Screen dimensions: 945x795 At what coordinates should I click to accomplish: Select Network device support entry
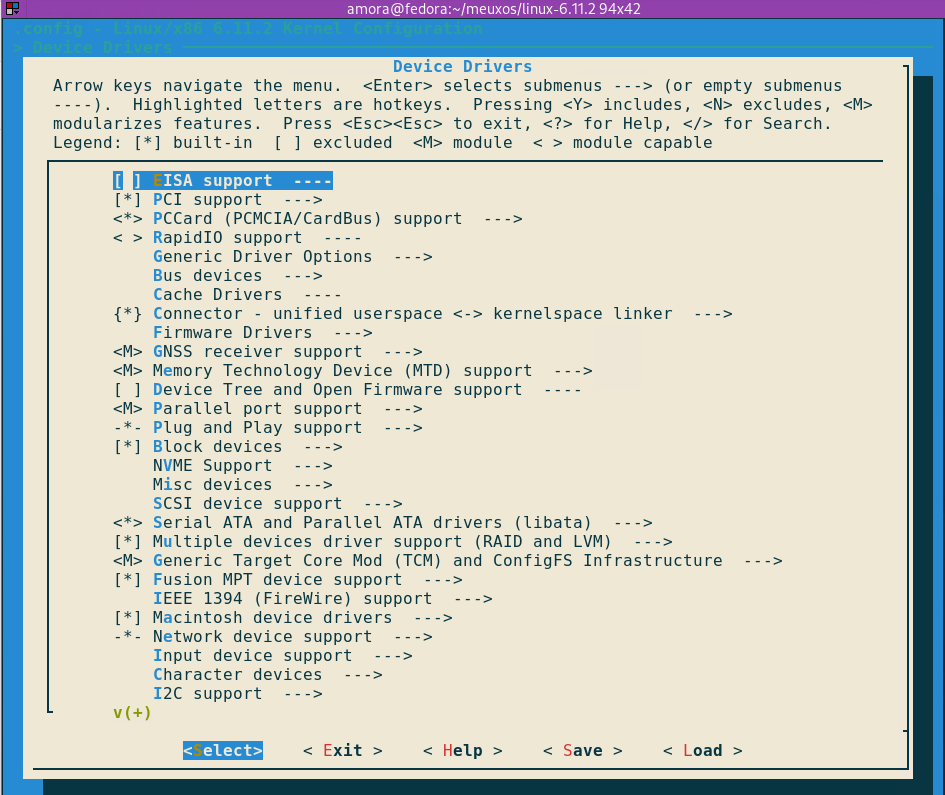(273, 636)
